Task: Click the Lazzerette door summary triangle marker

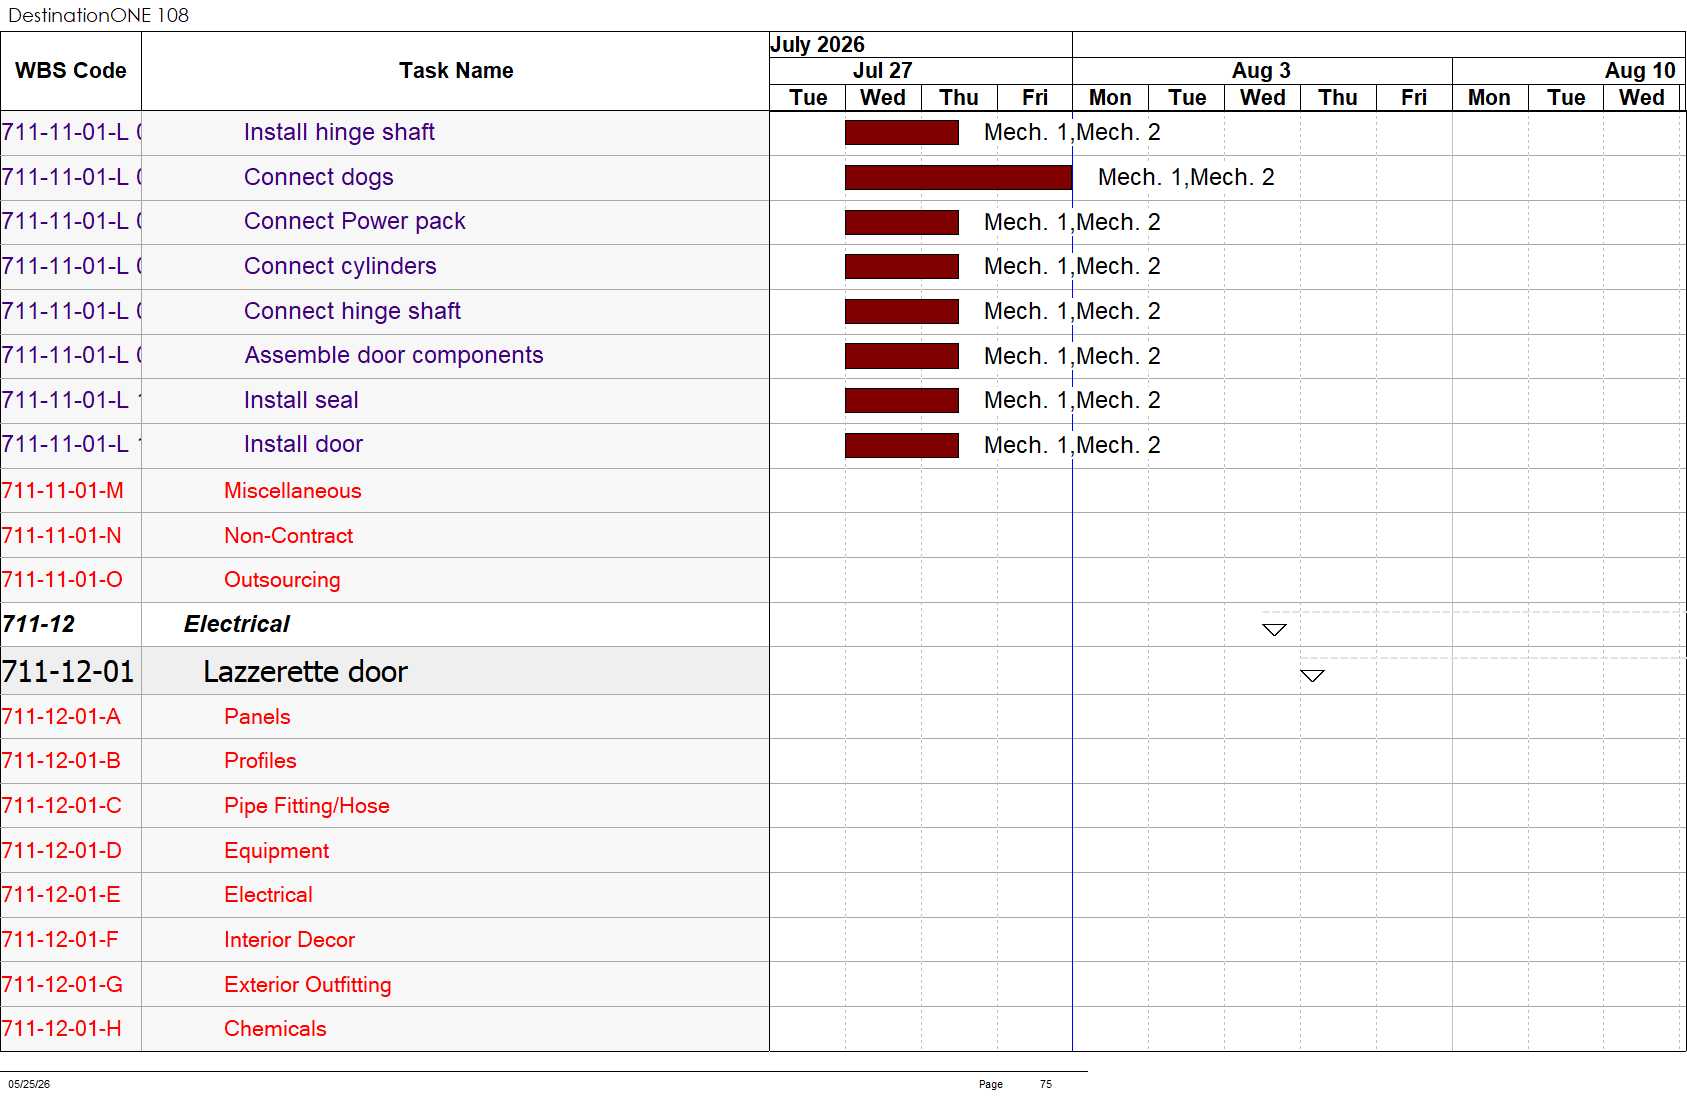Action: (1312, 676)
